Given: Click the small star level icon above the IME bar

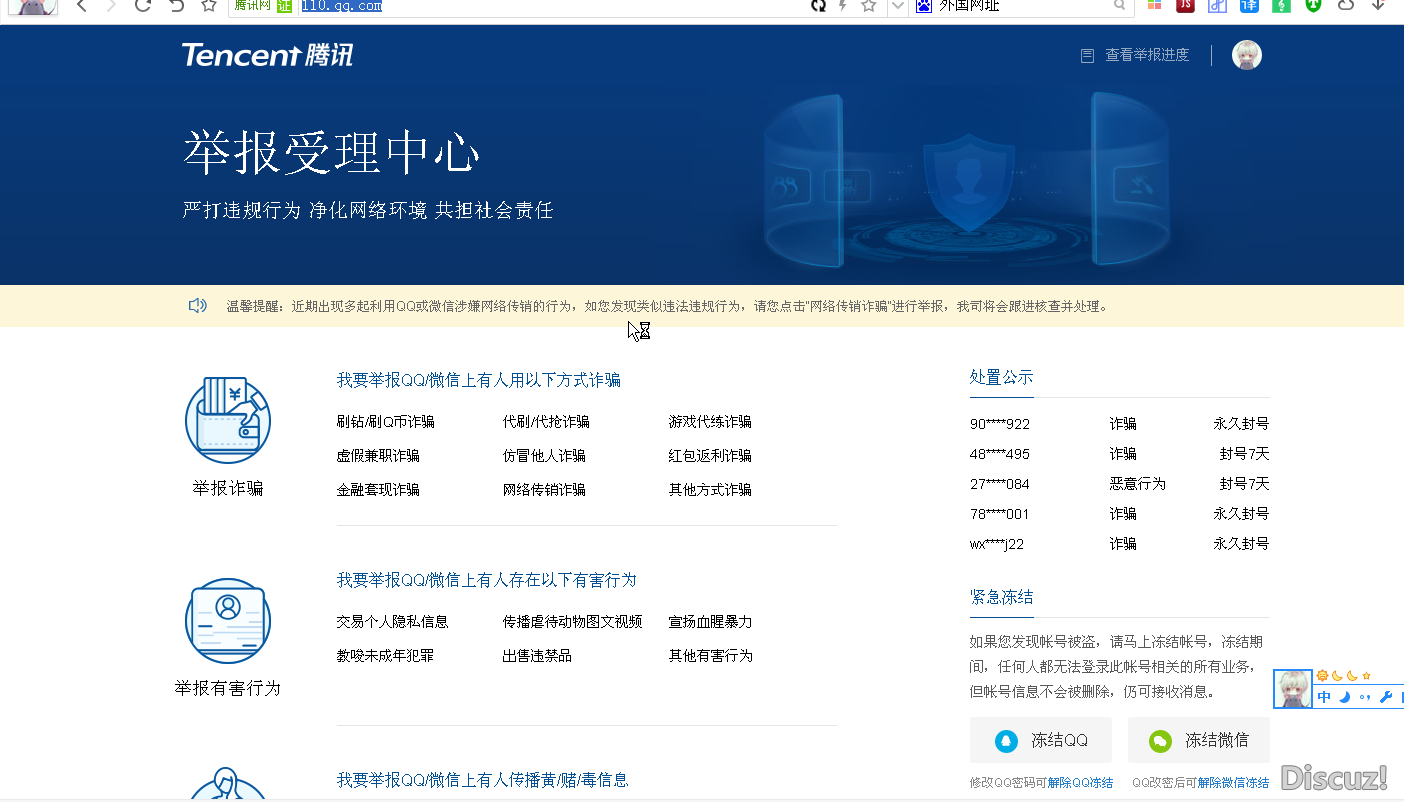Looking at the screenshot, I should (1367, 676).
